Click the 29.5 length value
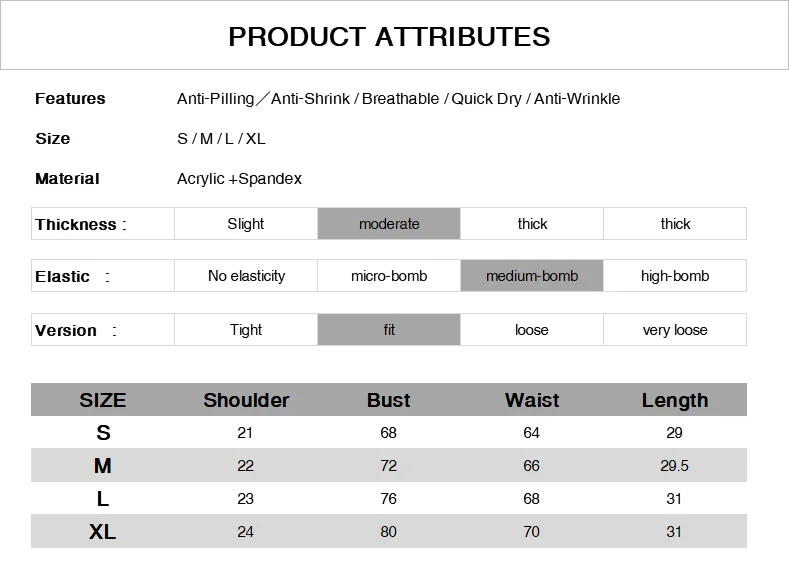789x566 pixels. (674, 465)
